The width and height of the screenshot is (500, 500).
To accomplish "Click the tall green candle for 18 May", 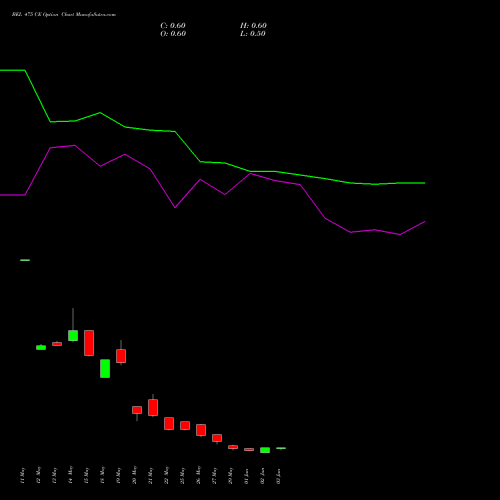I will (105, 368).
